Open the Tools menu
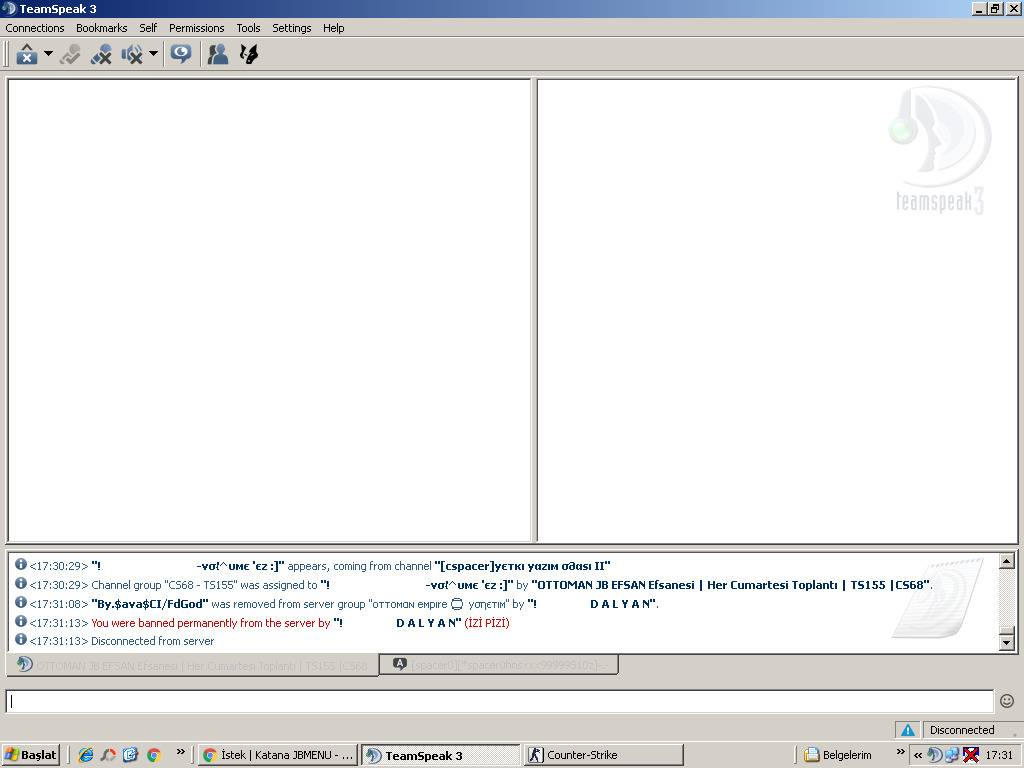The height and width of the screenshot is (768, 1024). [248, 28]
